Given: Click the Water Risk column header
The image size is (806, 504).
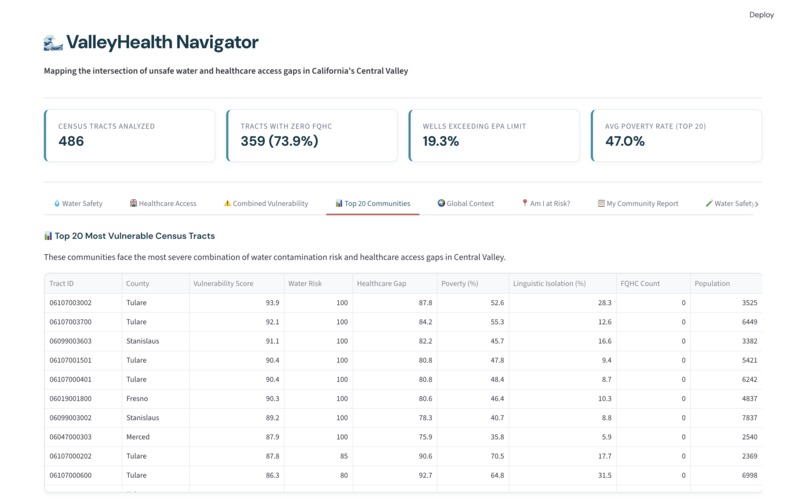Looking at the screenshot, I should coord(318,283).
